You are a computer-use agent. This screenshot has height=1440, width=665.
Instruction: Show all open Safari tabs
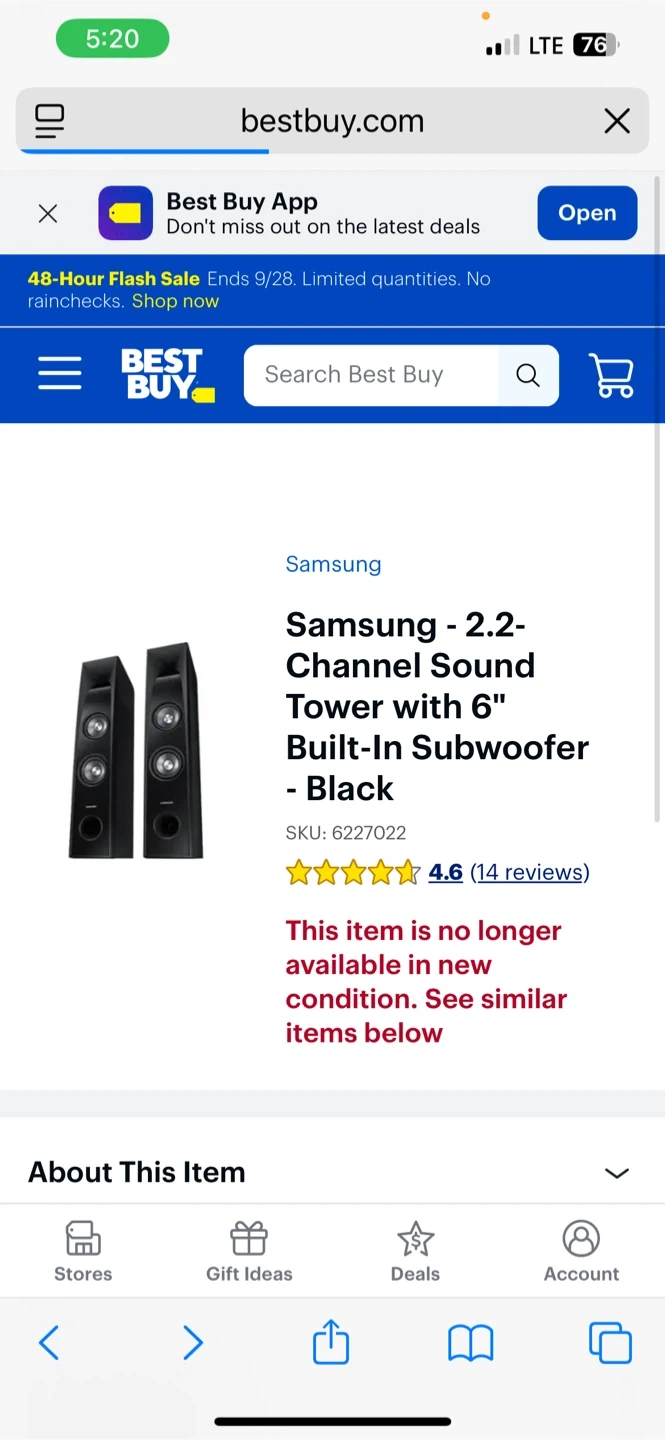610,1343
